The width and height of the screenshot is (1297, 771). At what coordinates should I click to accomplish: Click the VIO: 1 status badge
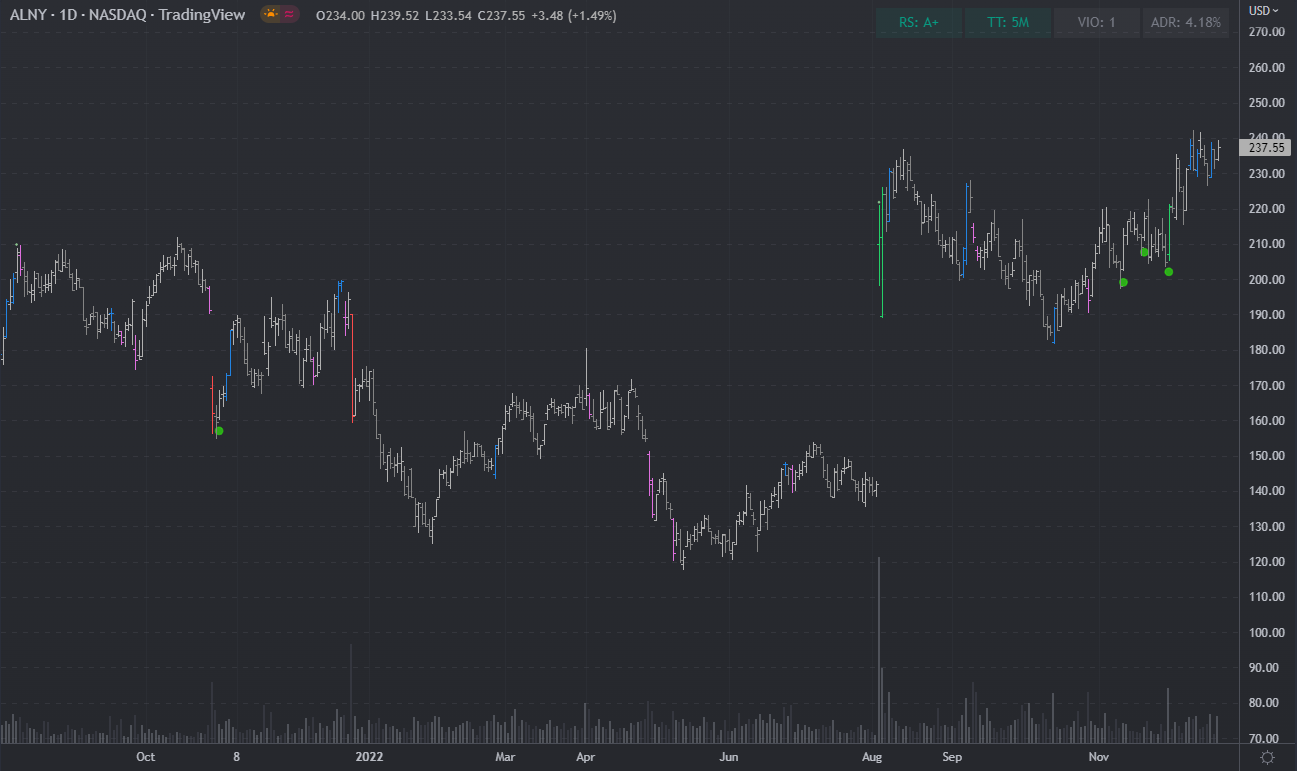click(x=1096, y=22)
